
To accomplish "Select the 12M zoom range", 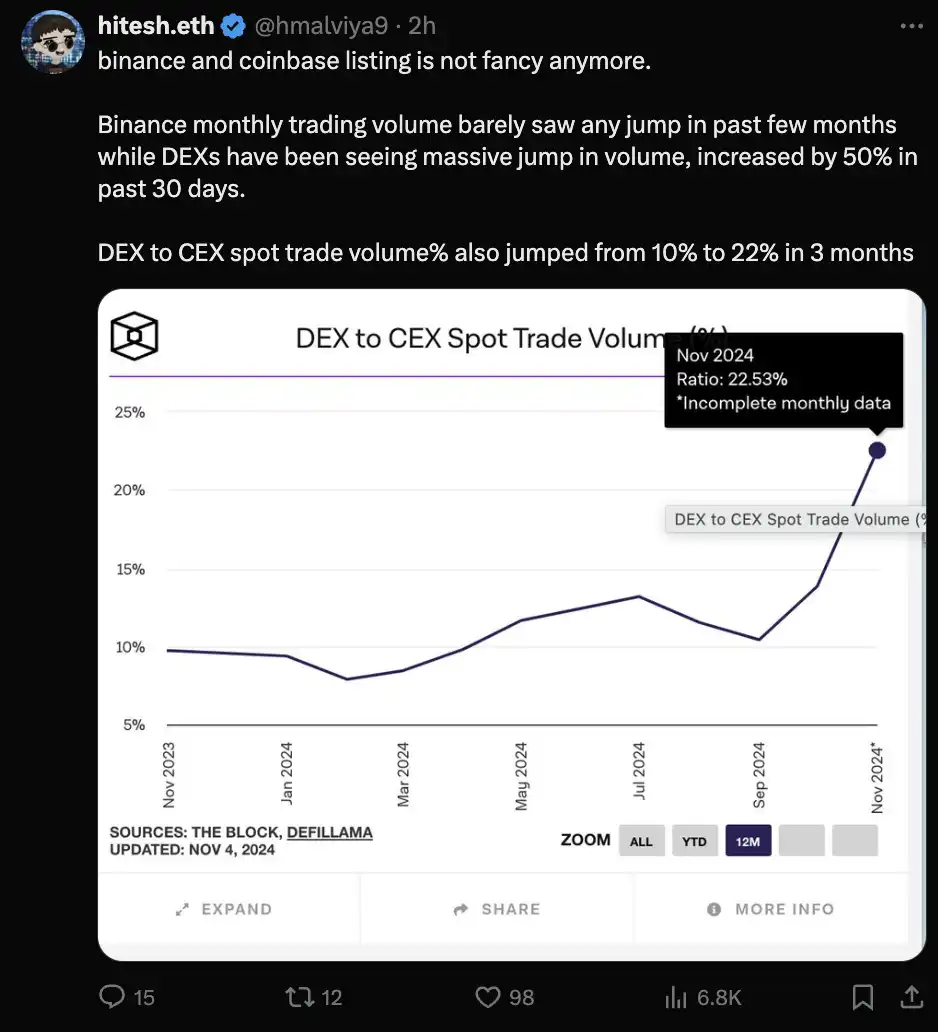I will (748, 841).
